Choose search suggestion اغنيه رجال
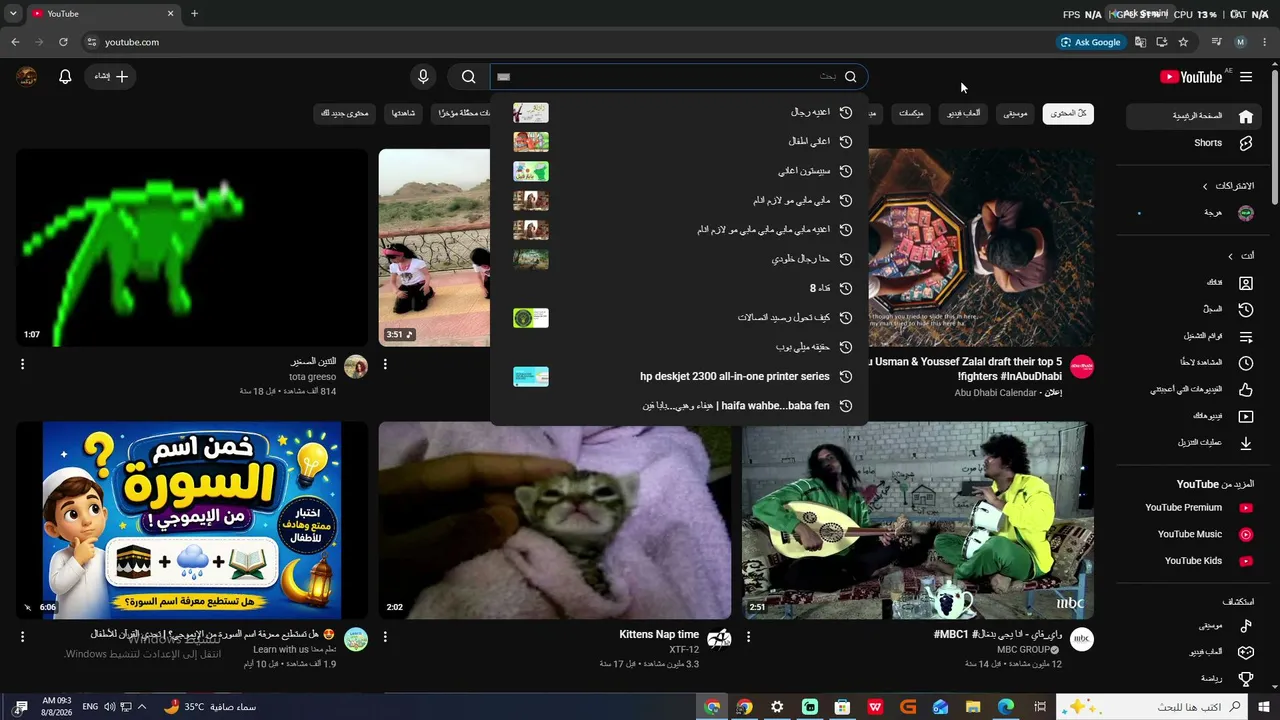This screenshot has height=720, width=1280. [x=679, y=113]
